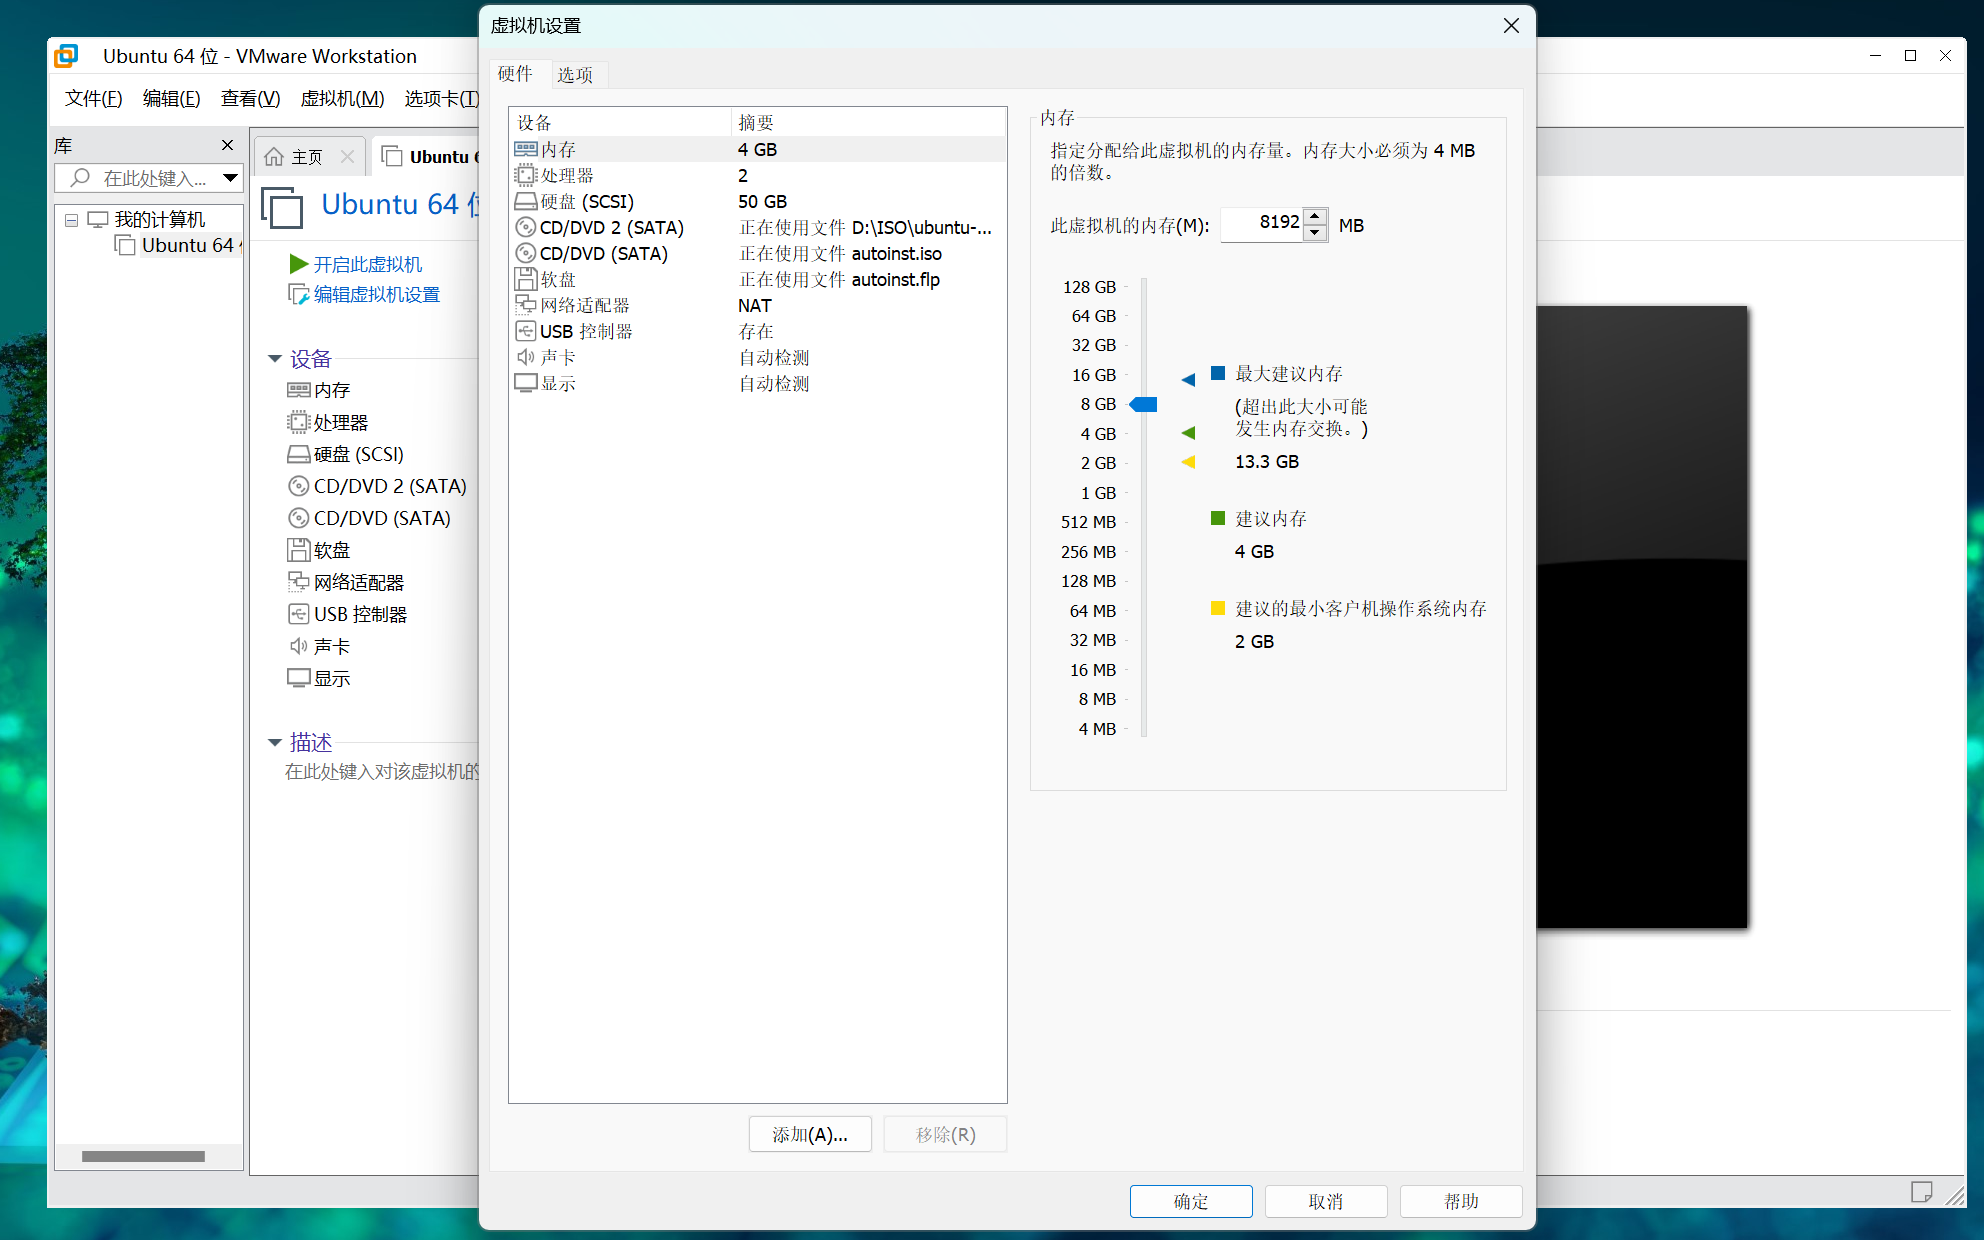Screen dimensions: 1984x1240
Task: Click the 摘要 column header
Action: (868, 123)
